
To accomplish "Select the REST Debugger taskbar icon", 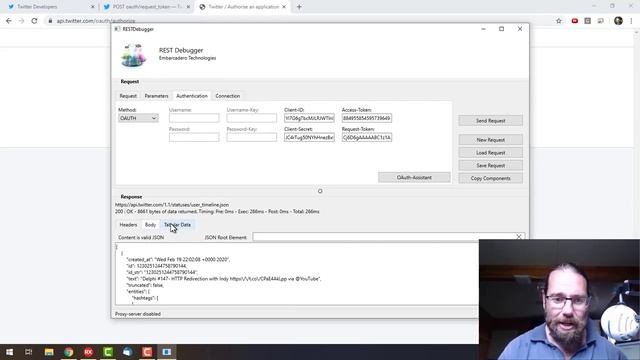I will tap(167, 352).
